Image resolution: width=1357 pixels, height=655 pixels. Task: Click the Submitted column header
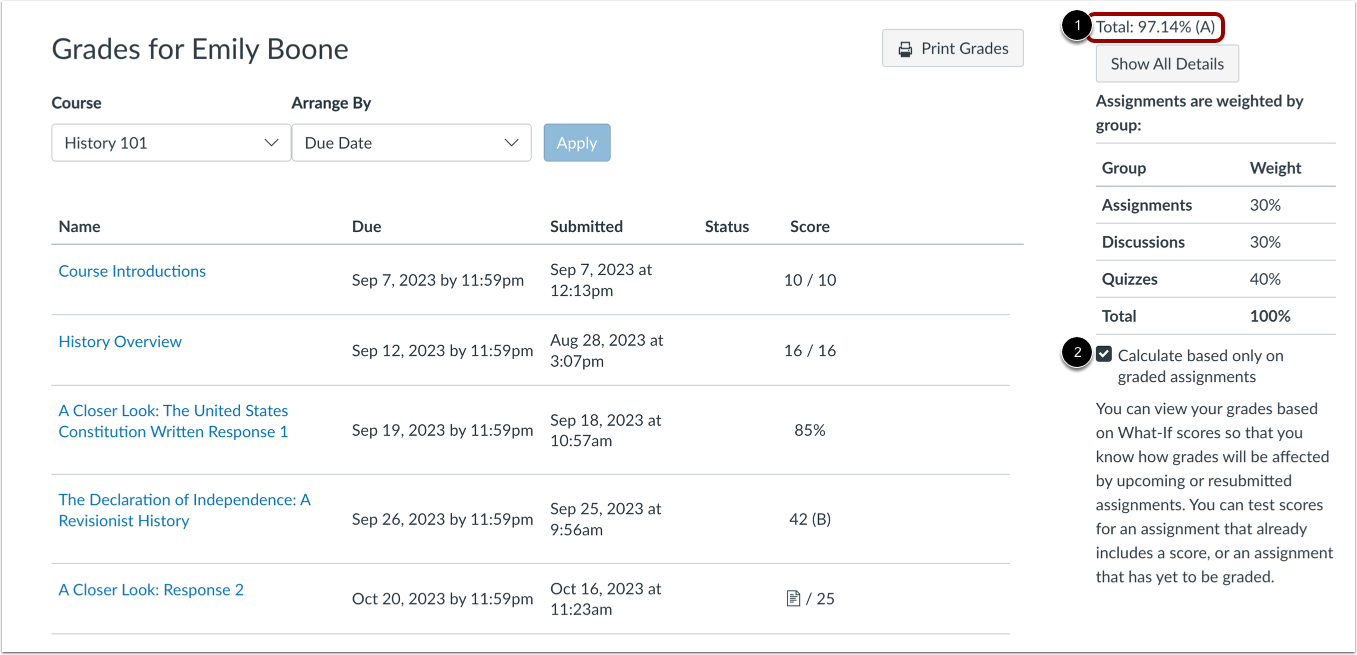586,226
